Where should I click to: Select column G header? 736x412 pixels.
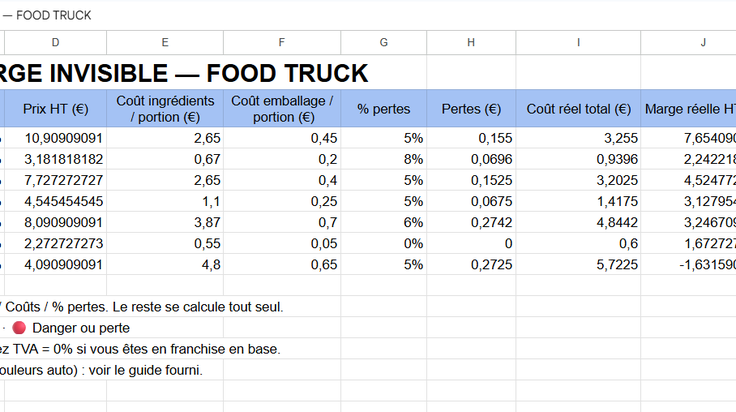coord(384,43)
